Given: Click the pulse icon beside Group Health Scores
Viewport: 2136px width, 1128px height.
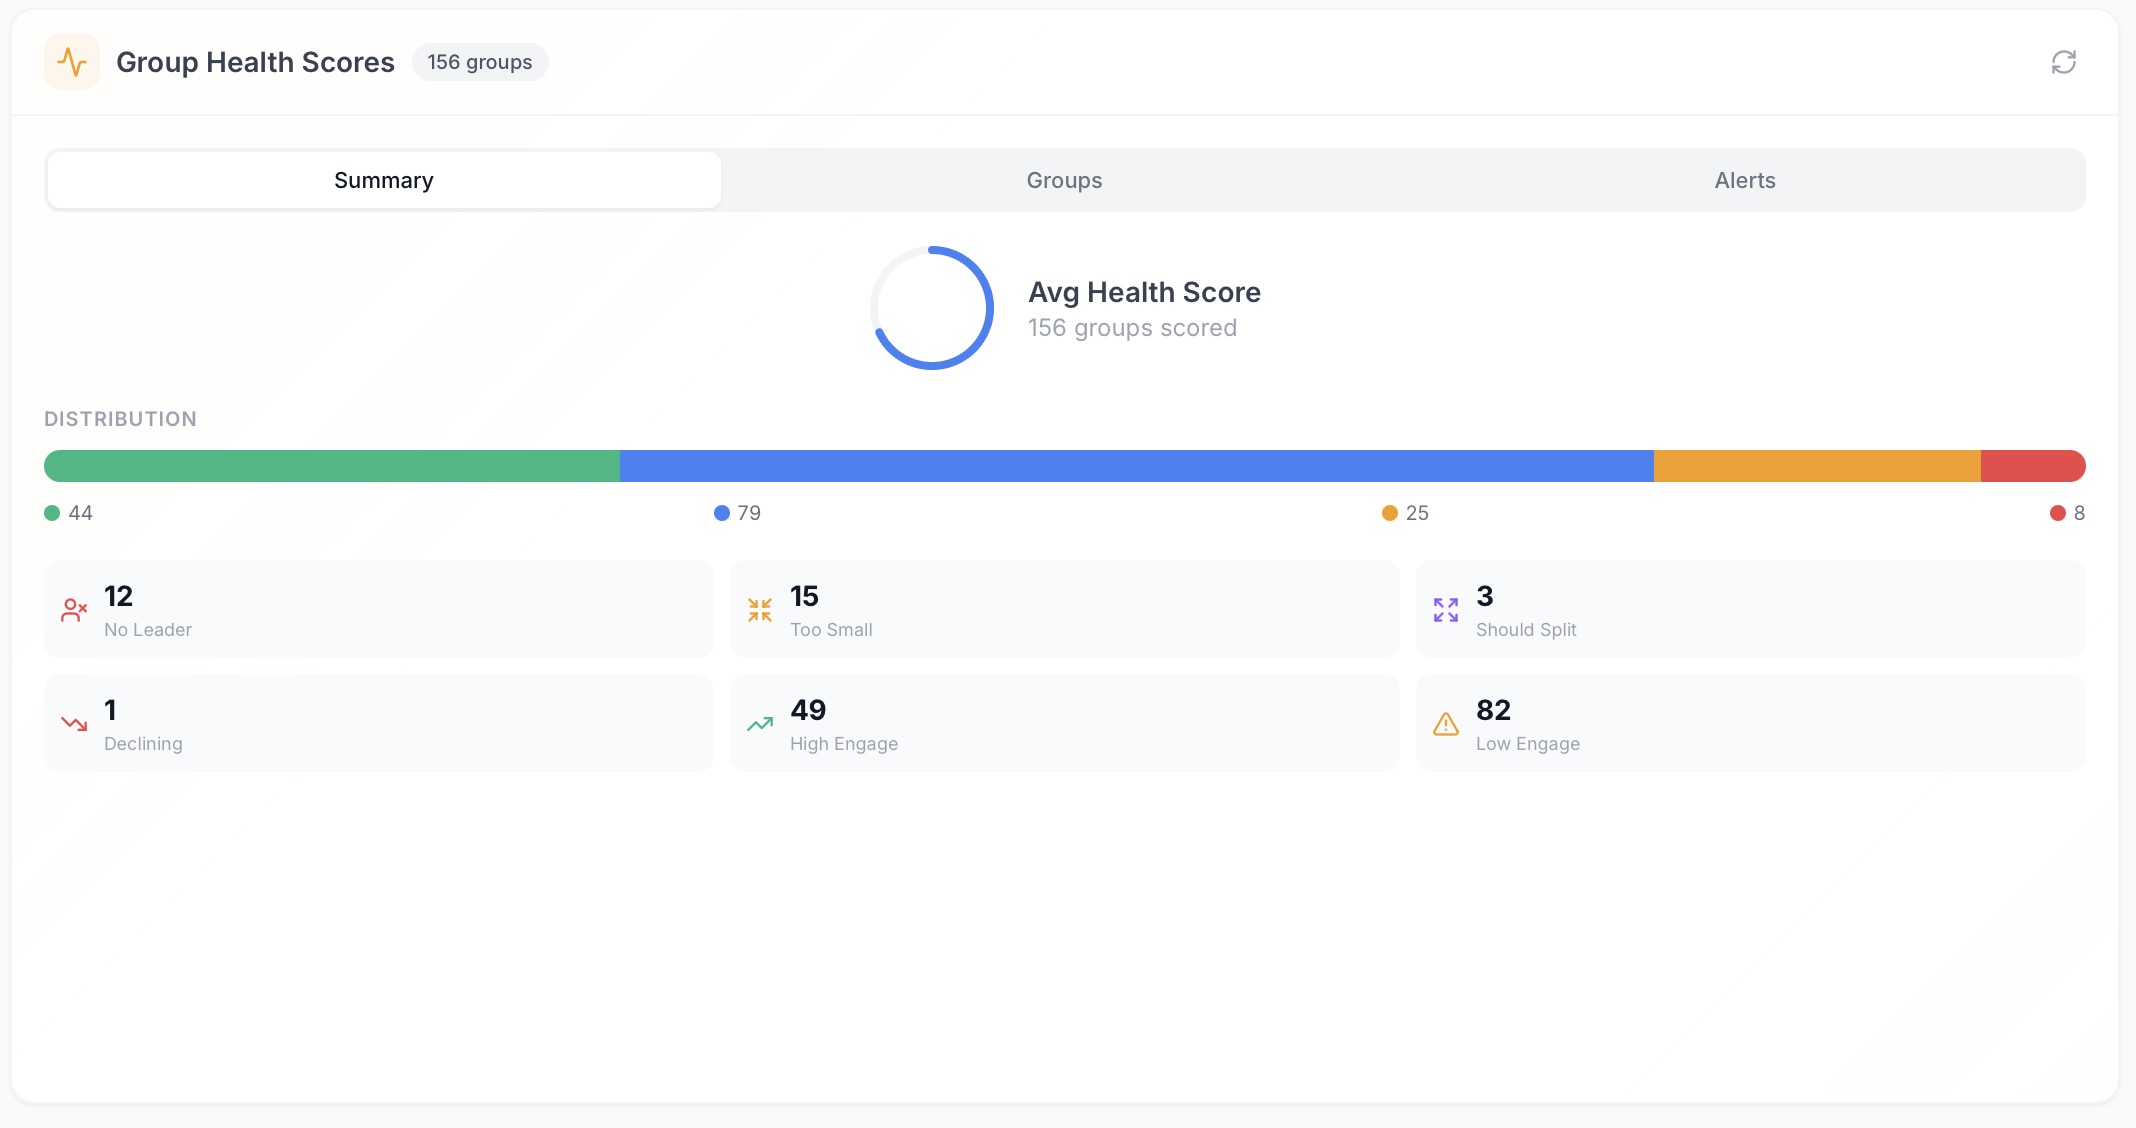Looking at the screenshot, I should [x=72, y=61].
